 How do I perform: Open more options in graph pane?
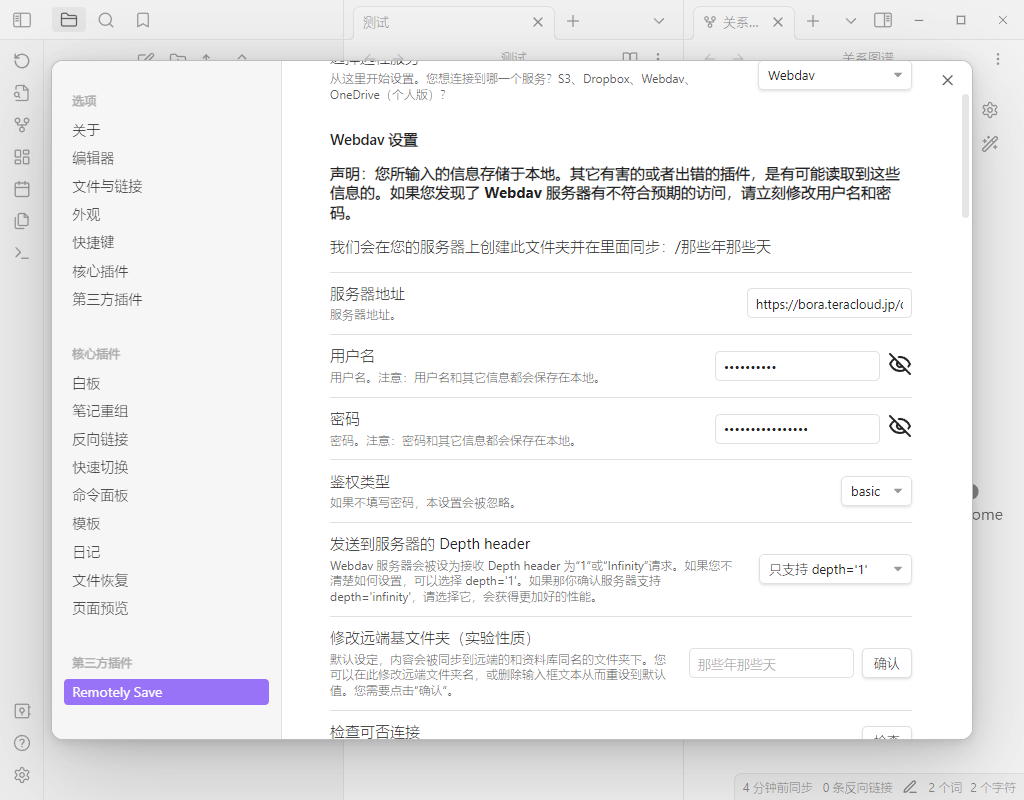tap(998, 59)
